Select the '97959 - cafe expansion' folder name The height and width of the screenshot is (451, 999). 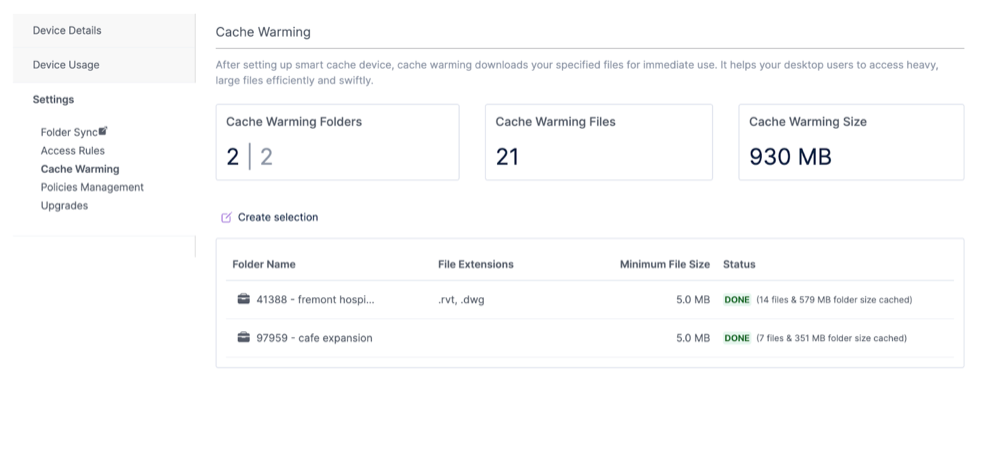pos(314,338)
